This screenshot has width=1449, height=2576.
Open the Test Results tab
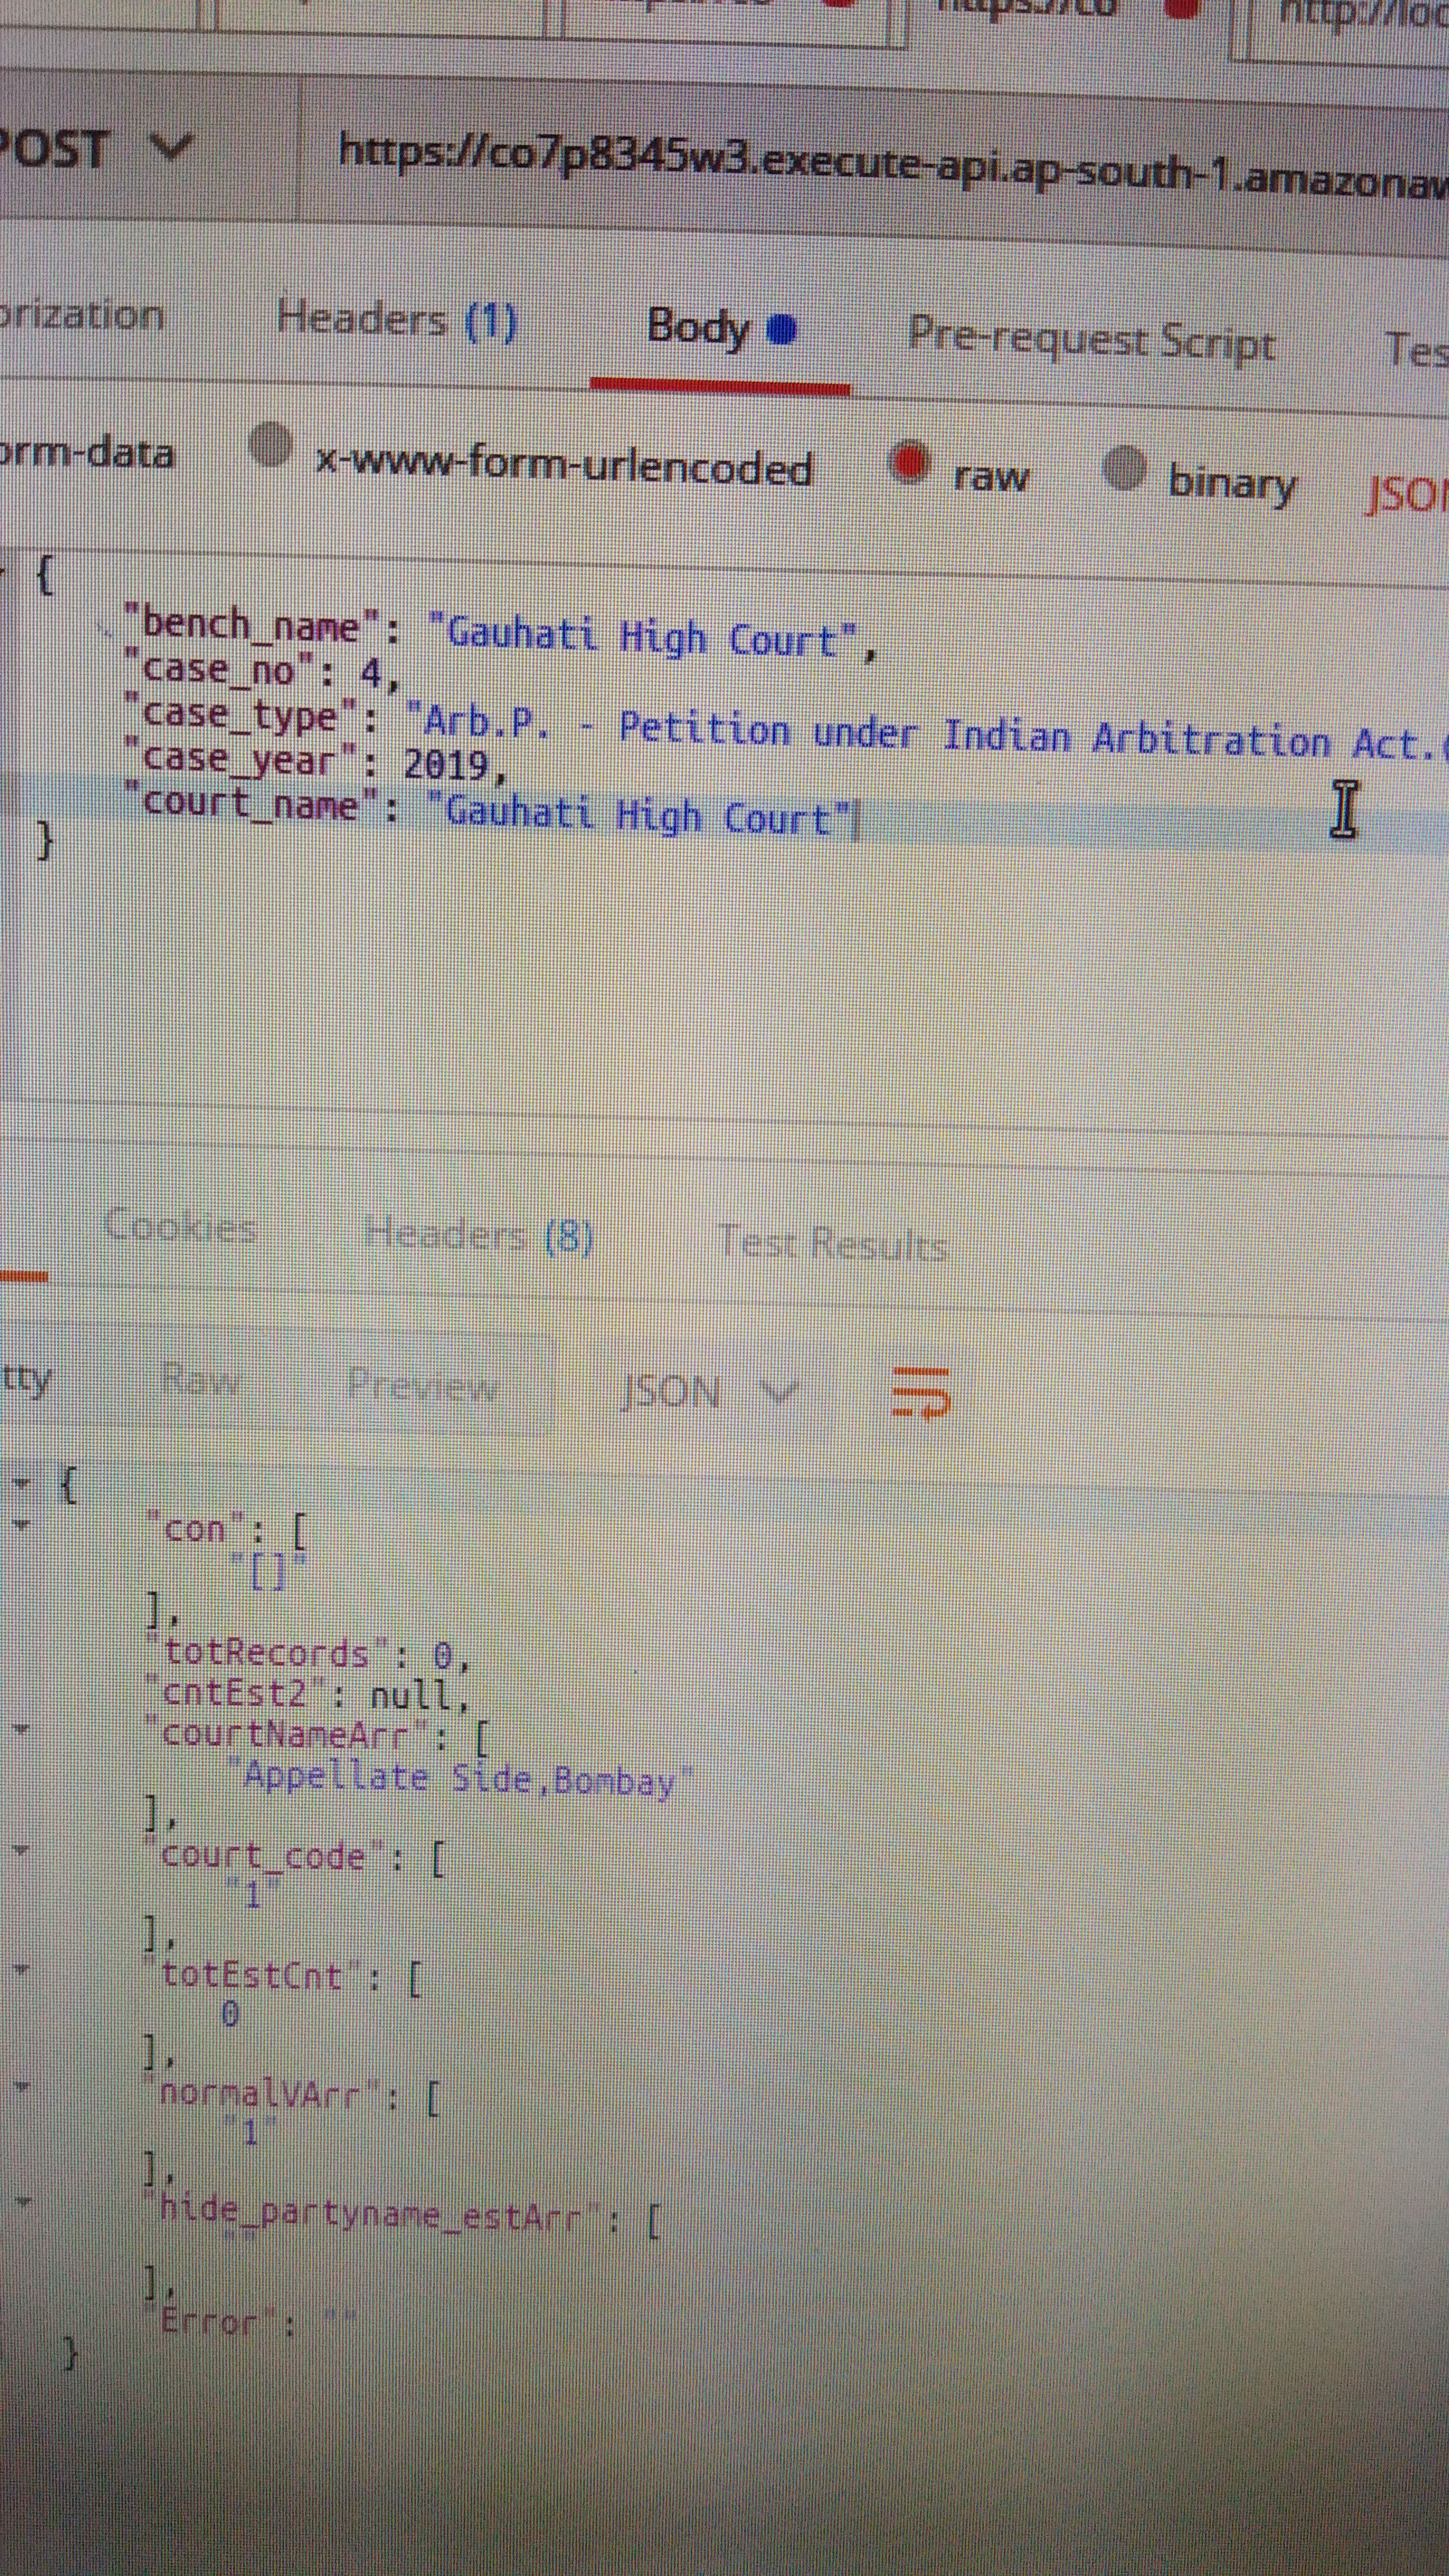tap(832, 1244)
